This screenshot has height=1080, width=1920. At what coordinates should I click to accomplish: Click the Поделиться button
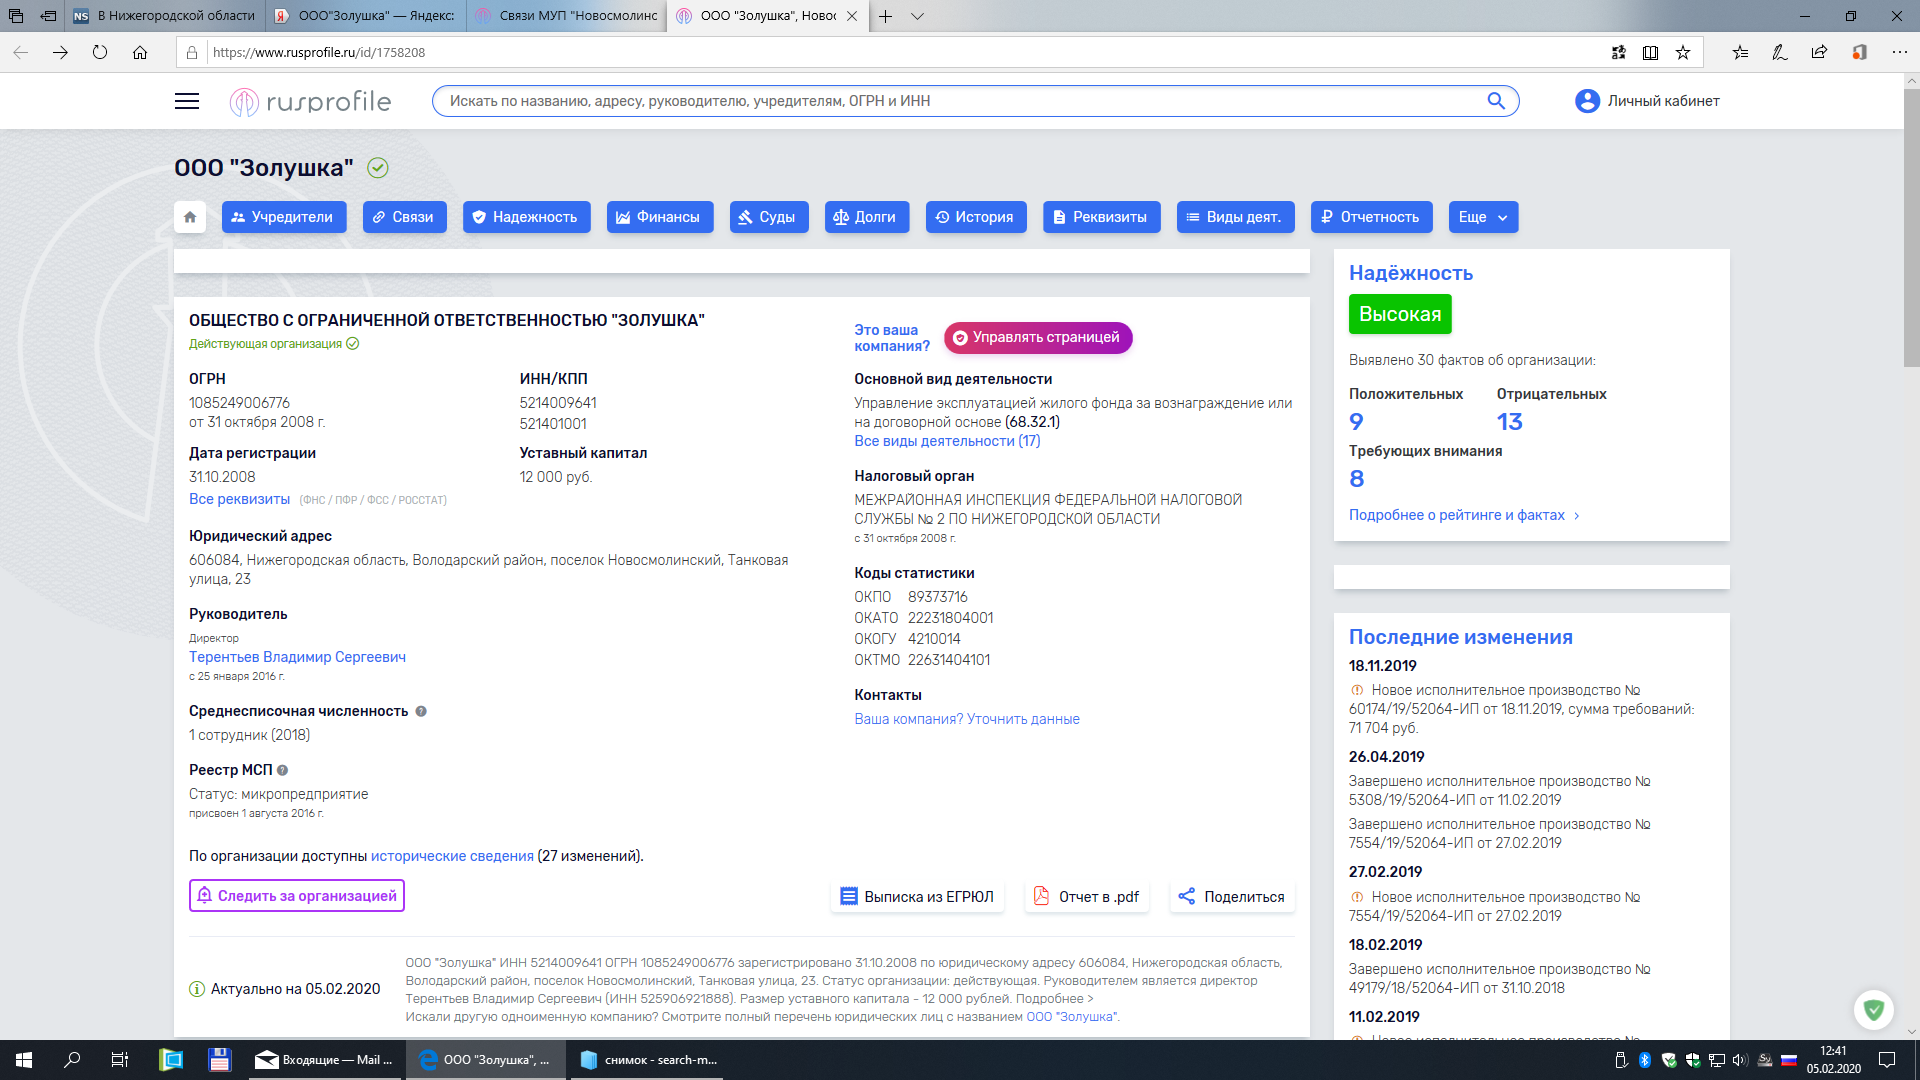click(1232, 897)
